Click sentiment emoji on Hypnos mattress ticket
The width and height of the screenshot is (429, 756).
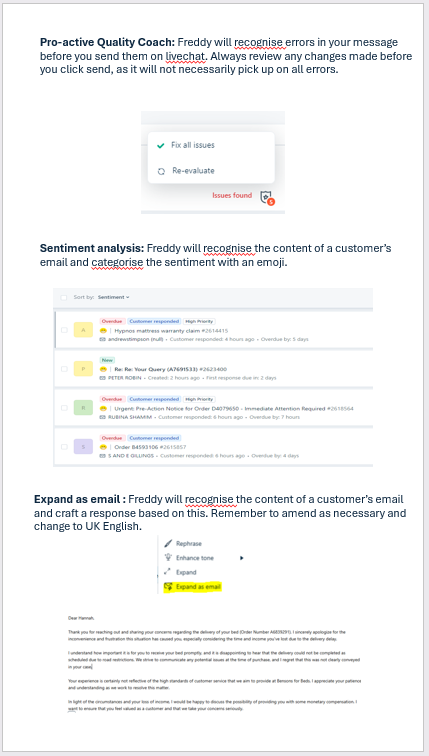pyautogui.click(x=103, y=331)
